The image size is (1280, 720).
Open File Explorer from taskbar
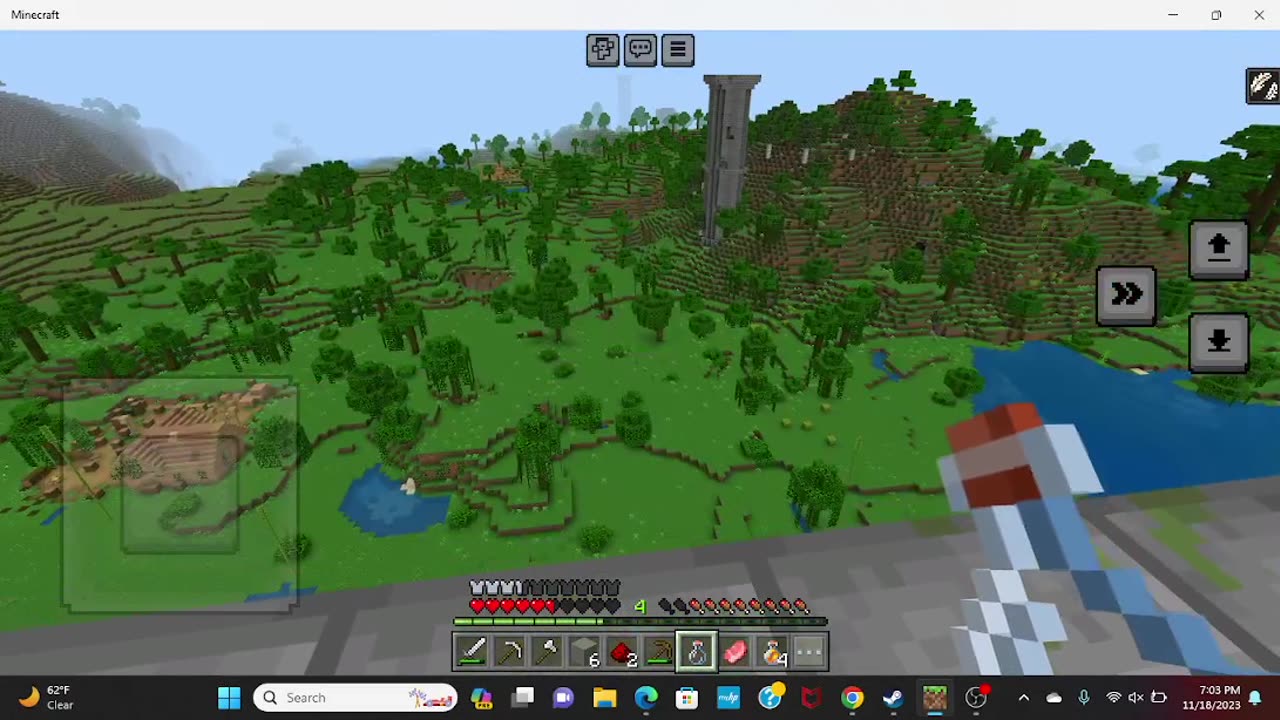605,698
